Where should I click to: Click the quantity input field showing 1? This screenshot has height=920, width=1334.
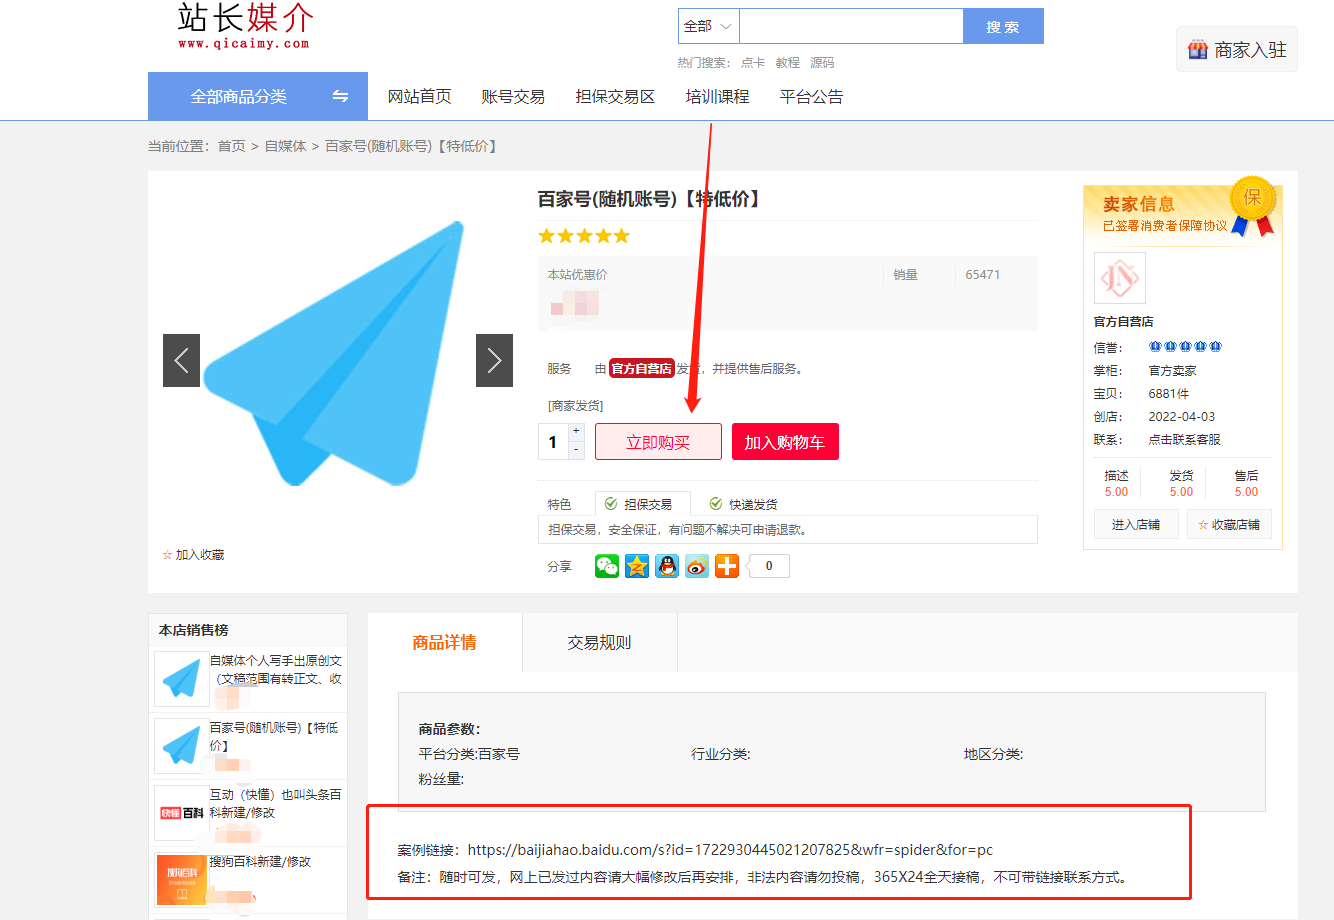pyautogui.click(x=553, y=442)
